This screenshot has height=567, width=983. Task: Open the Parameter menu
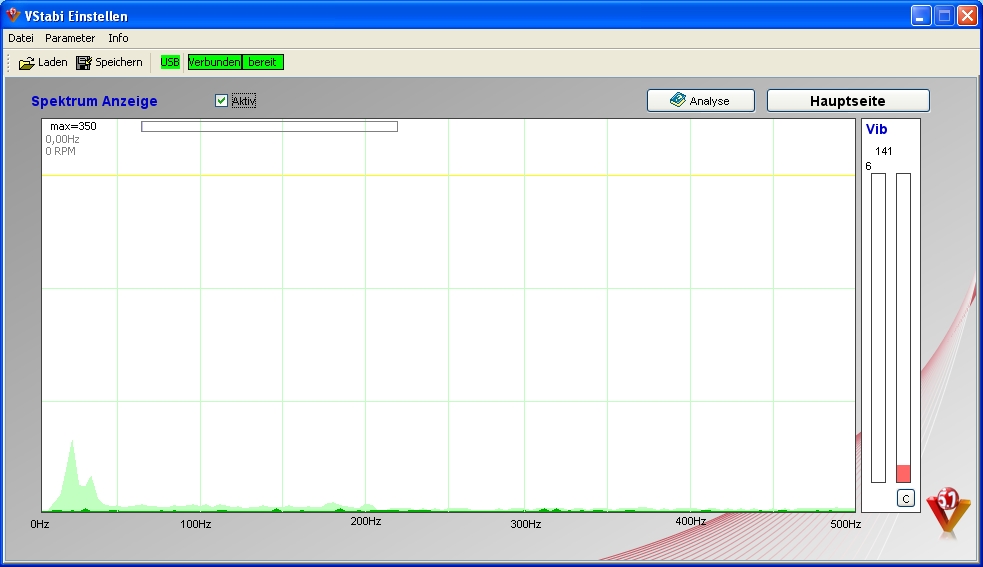tap(70, 38)
